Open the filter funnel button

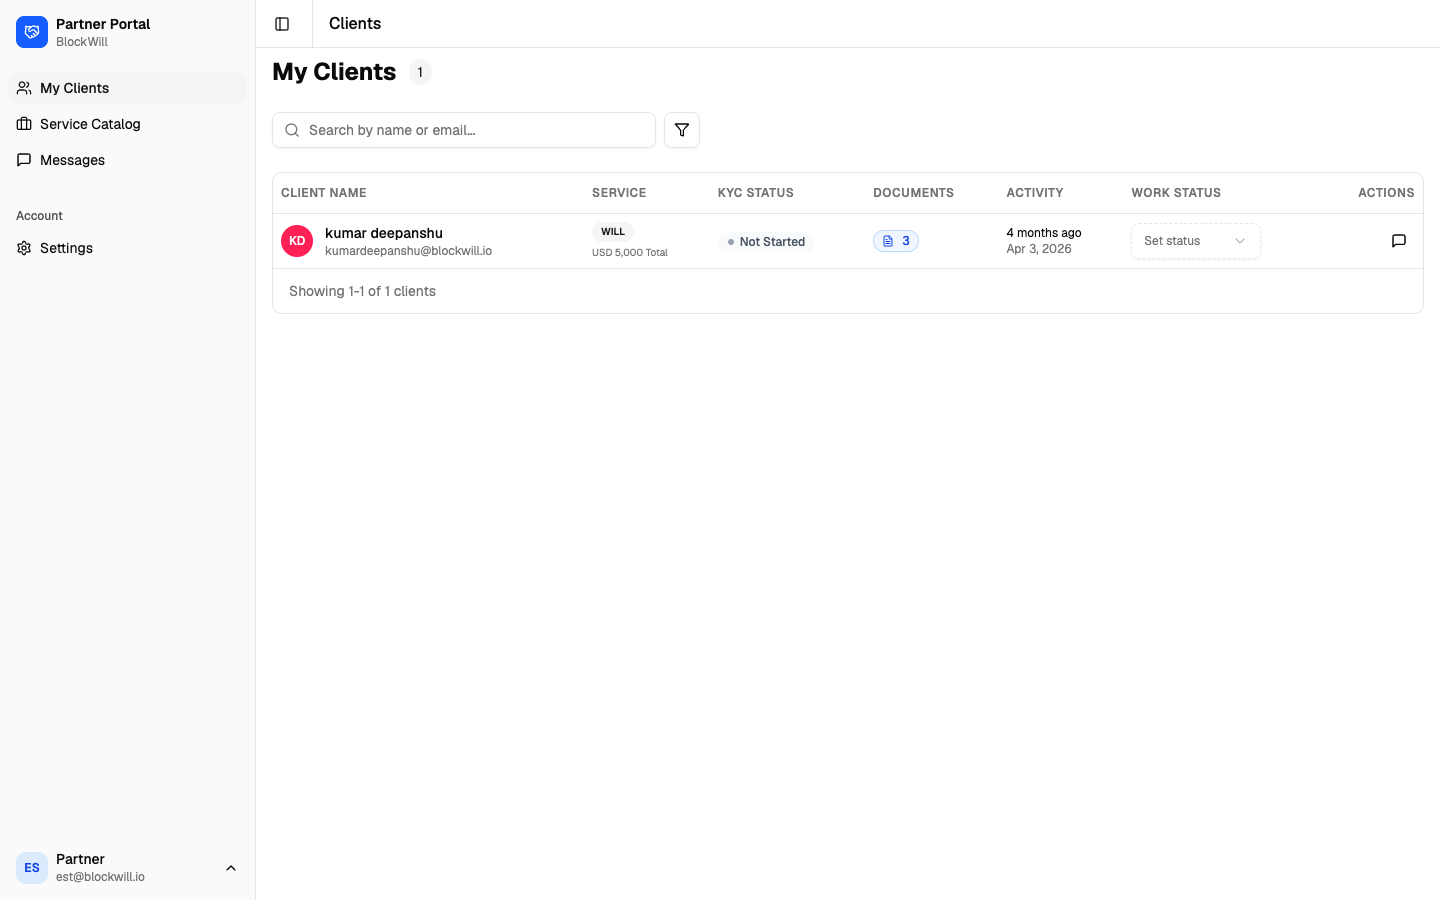point(682,130)
